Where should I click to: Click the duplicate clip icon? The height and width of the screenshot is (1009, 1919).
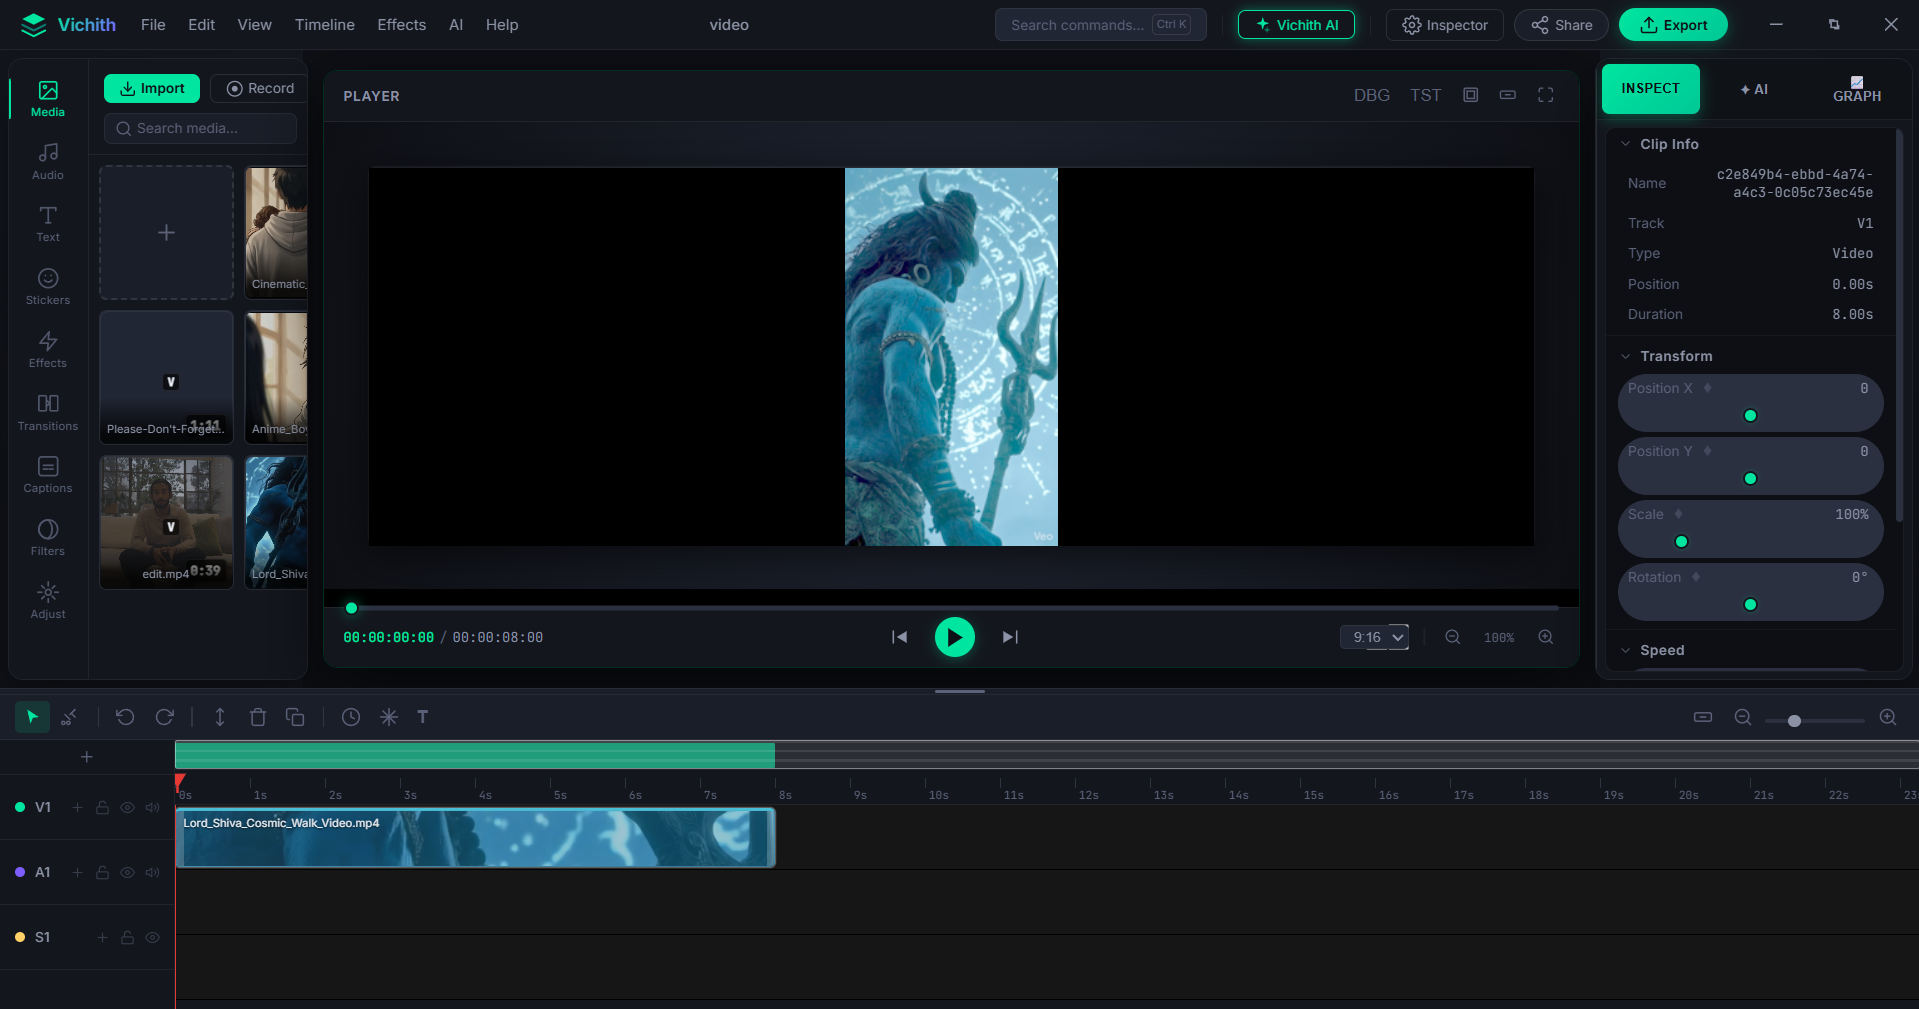pyautogui.click(x=295, y=717)
